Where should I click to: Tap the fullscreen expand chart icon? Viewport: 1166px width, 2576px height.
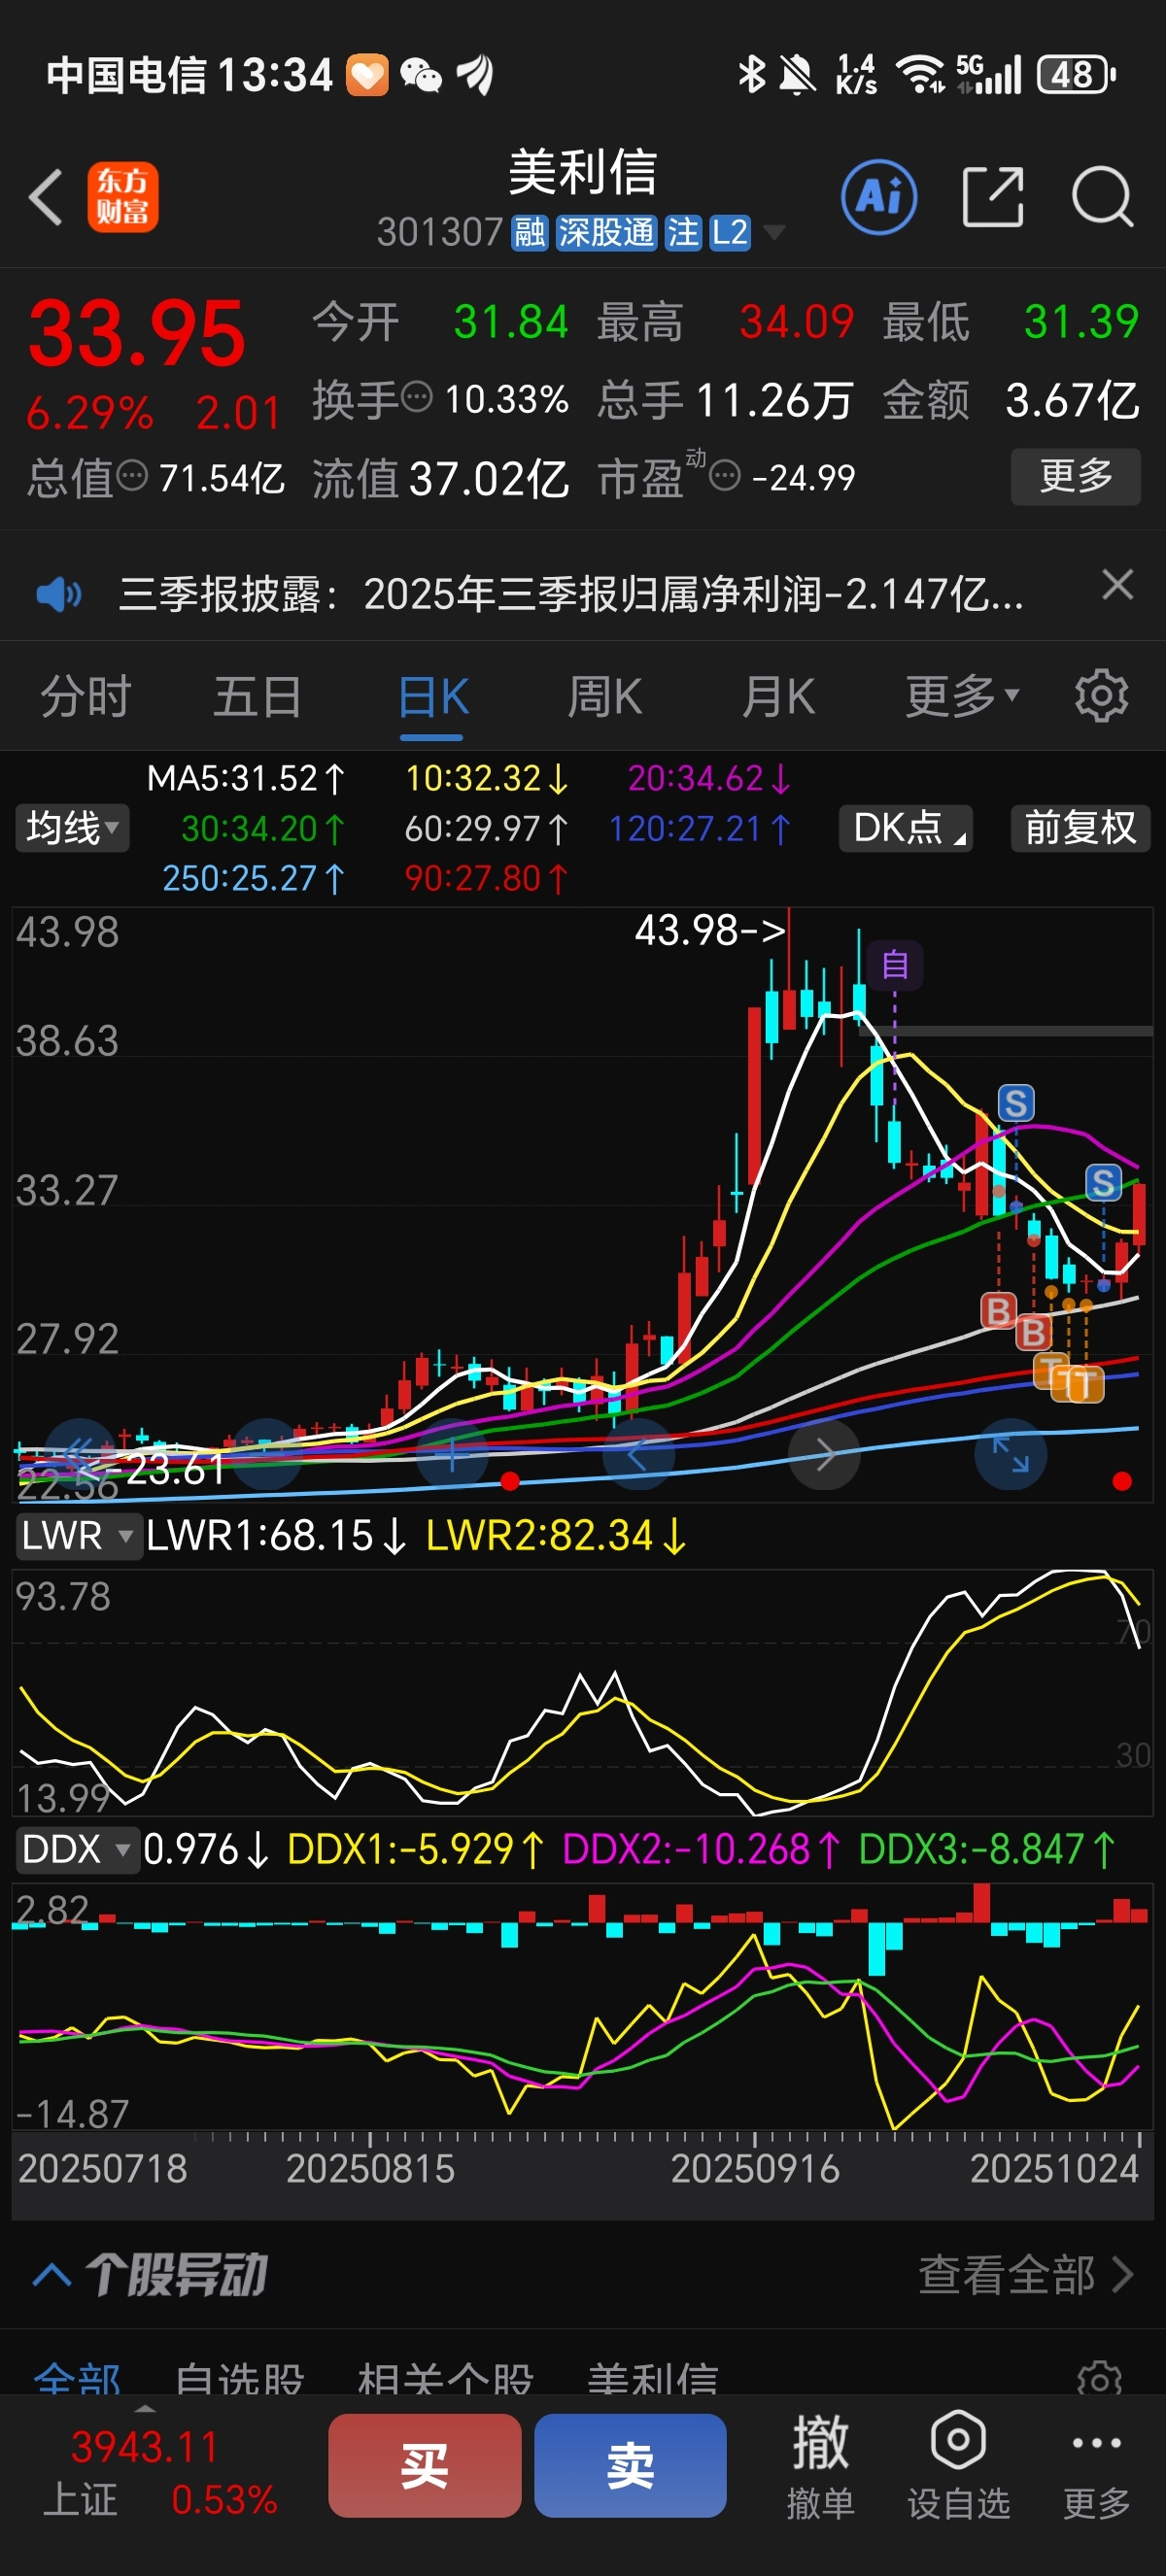click(x=1010, y=1454)
